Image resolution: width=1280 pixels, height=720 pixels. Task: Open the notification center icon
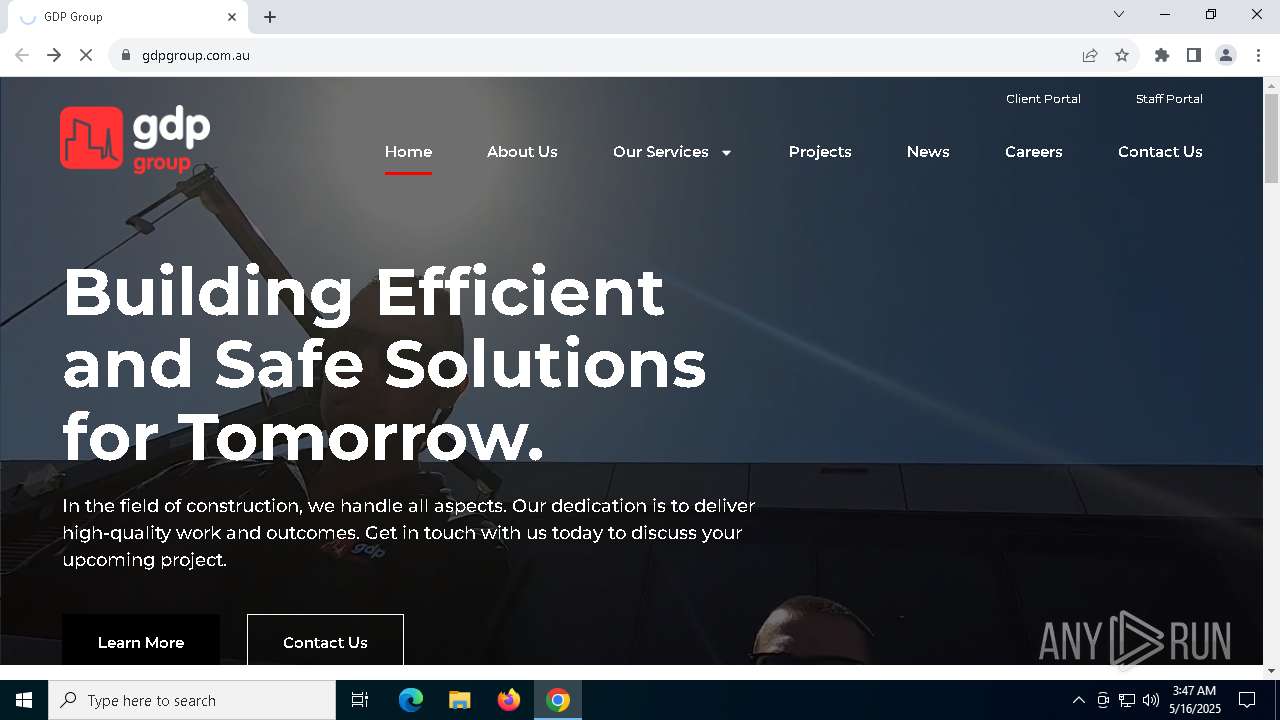[x=1247, y=700]
